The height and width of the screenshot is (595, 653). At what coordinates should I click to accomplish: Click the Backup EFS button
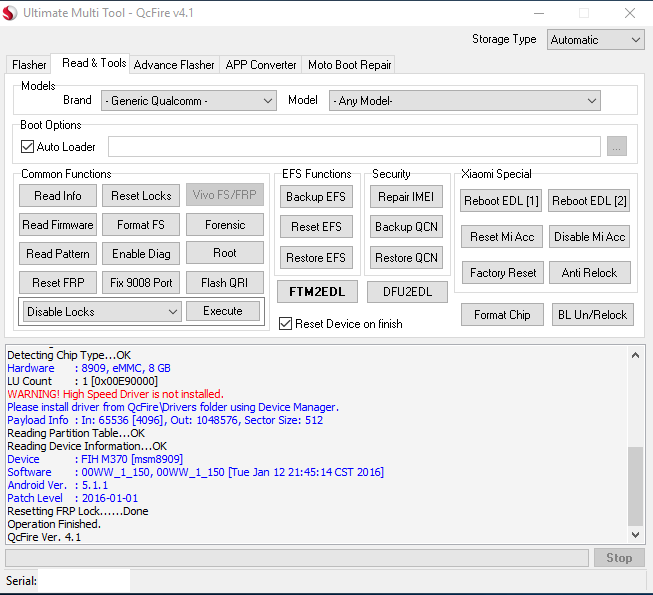tap(316, 197)
